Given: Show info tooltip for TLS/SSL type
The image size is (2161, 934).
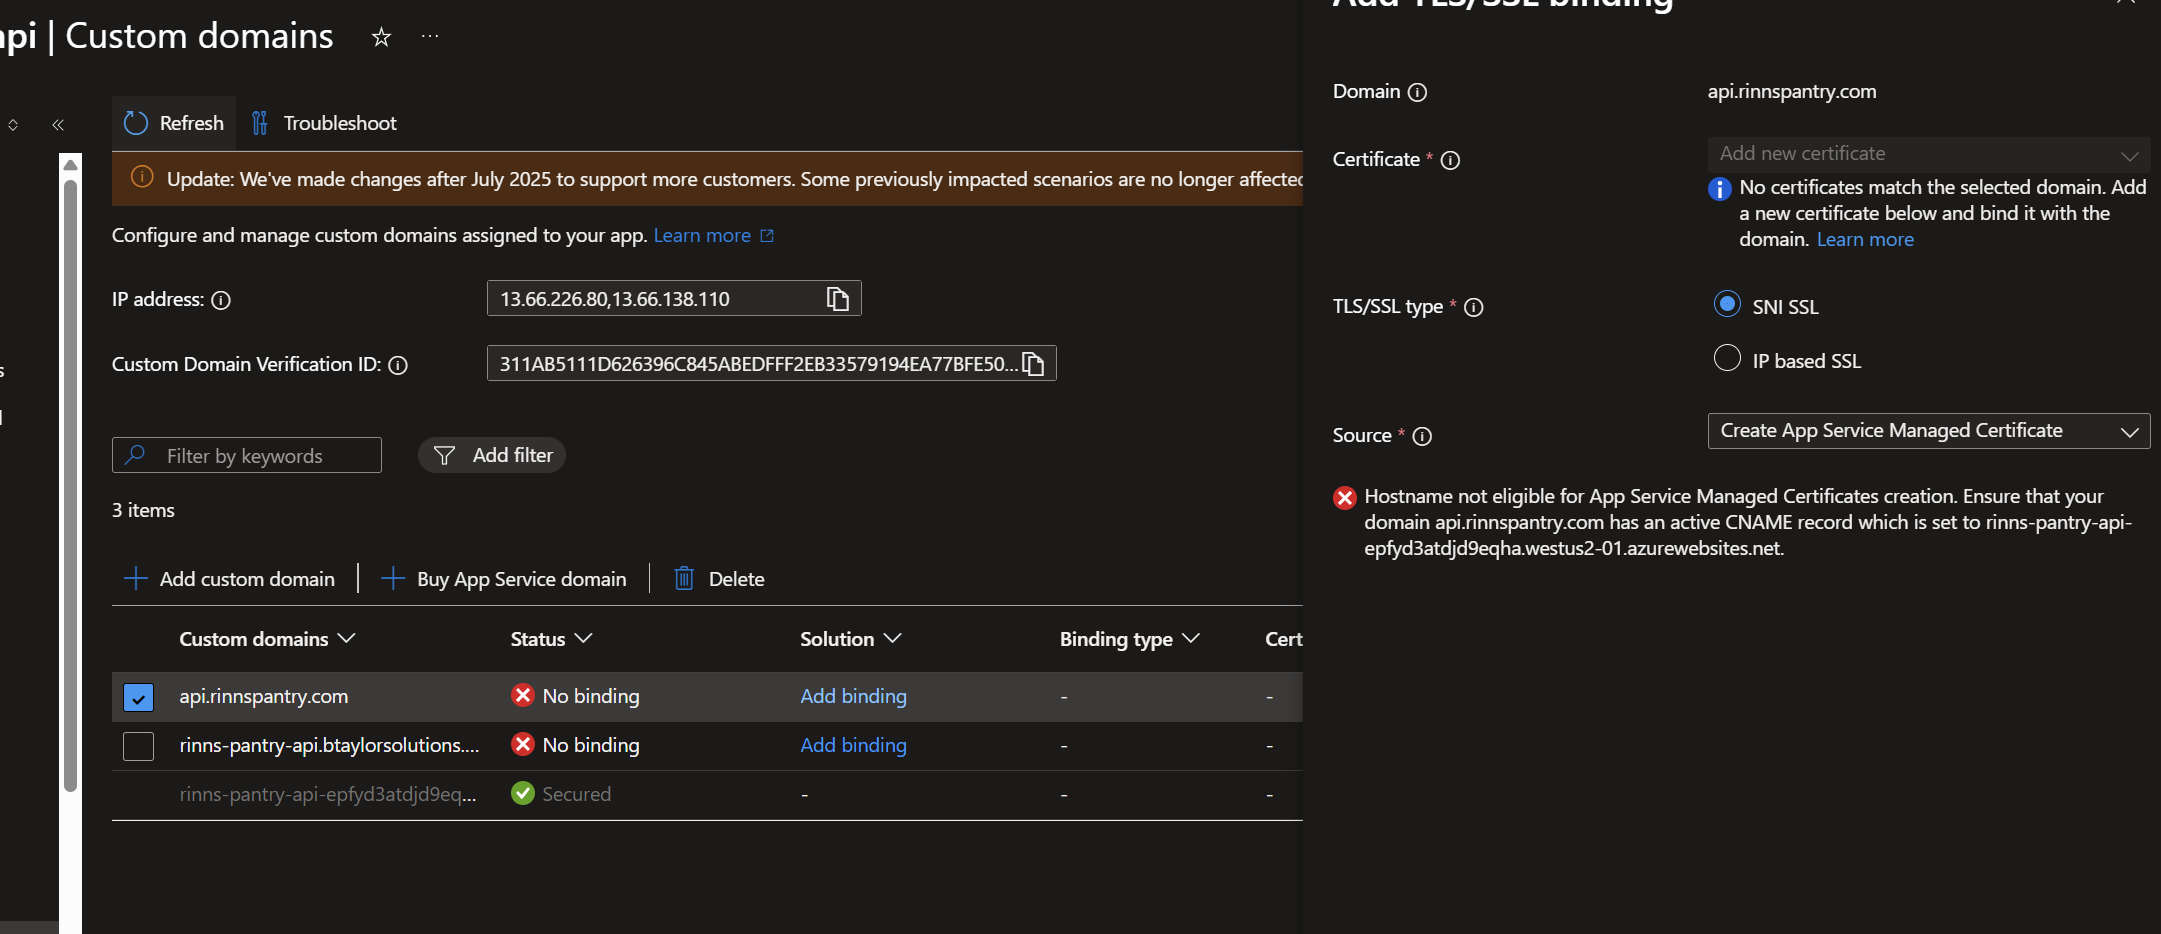Looking at the screenshot, I should click(1473, 308).
